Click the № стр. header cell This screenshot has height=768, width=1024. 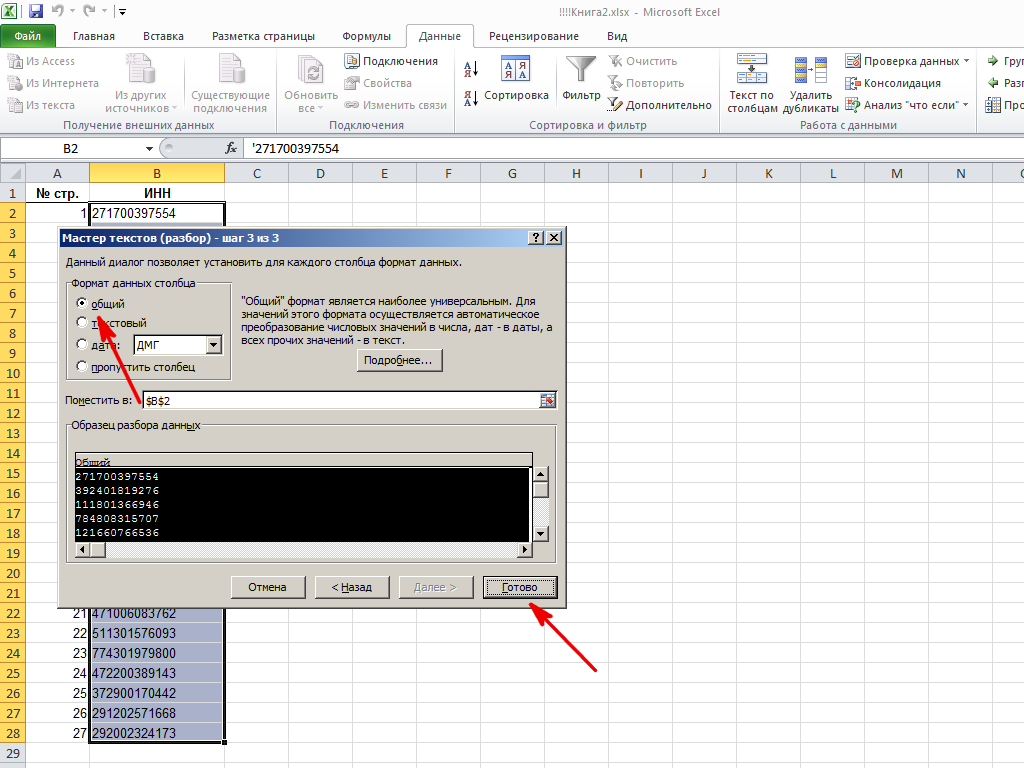click(57, 193)
